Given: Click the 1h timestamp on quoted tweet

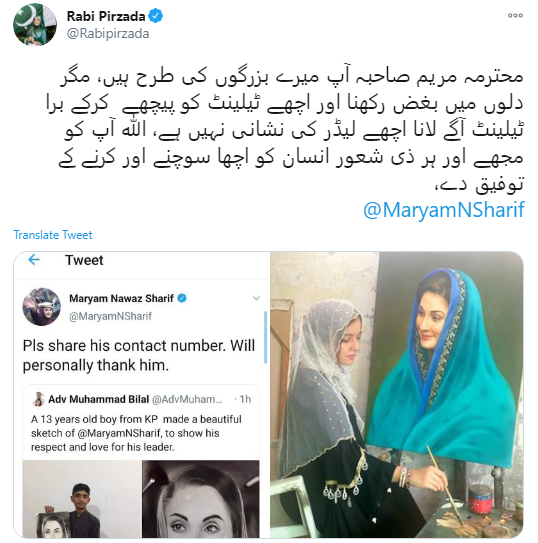Looking at the screenshot, I should [245, 399].
